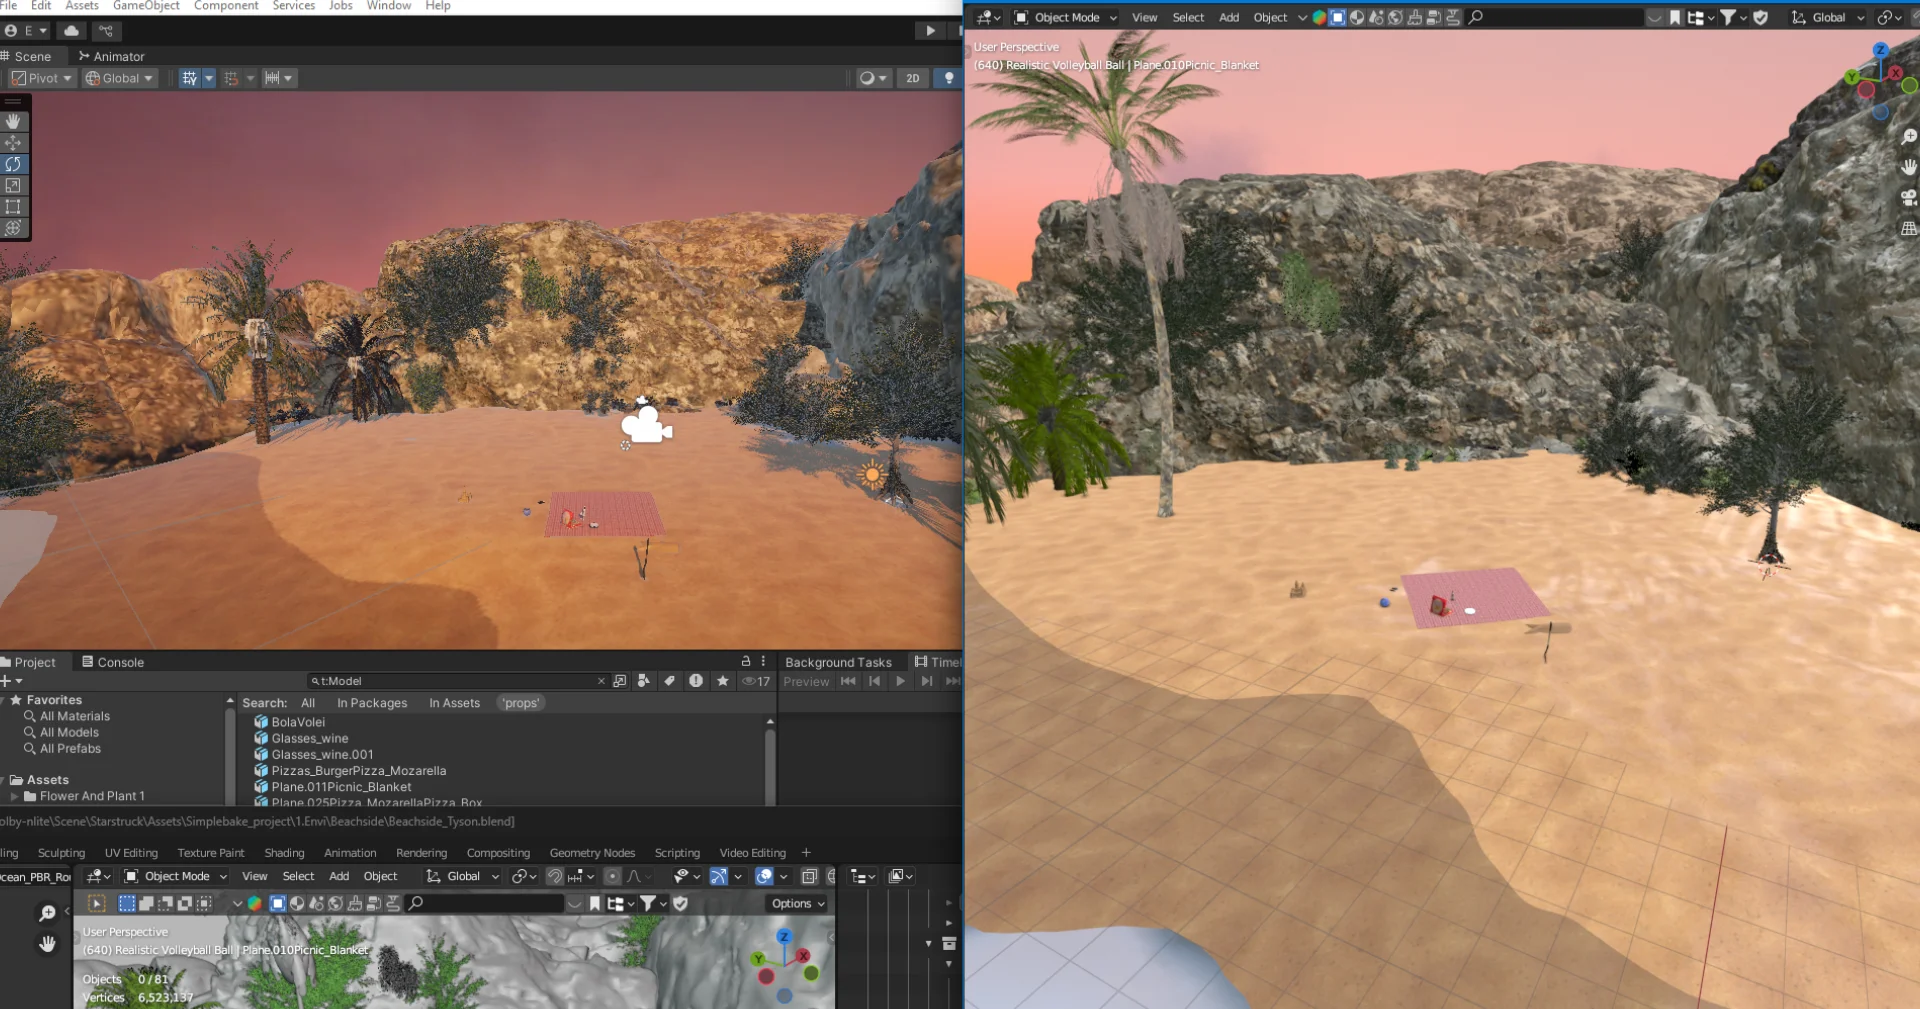The width and height of the screenshot is (1920, 1009).
Task: Open the GameObject menu in Unity
Action: coord(146,6)
